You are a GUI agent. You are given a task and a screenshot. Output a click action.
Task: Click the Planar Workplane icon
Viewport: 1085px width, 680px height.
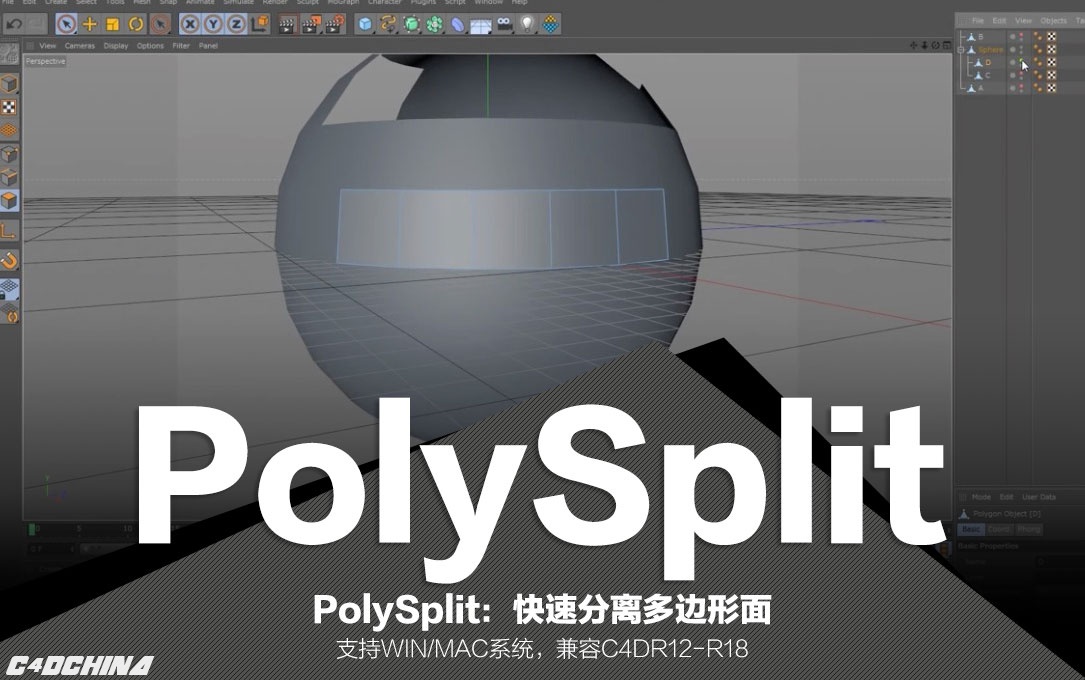point(9,313)
